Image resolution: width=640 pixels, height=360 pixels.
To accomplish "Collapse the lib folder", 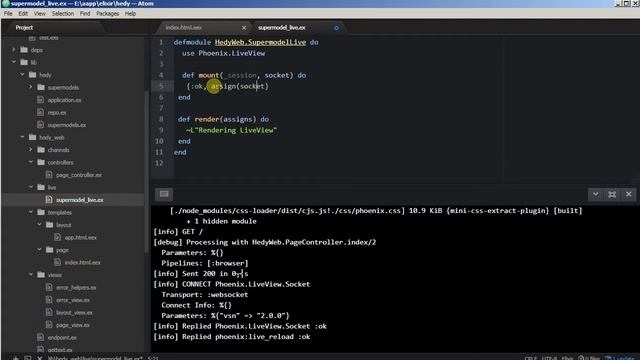I will point(14,62).
